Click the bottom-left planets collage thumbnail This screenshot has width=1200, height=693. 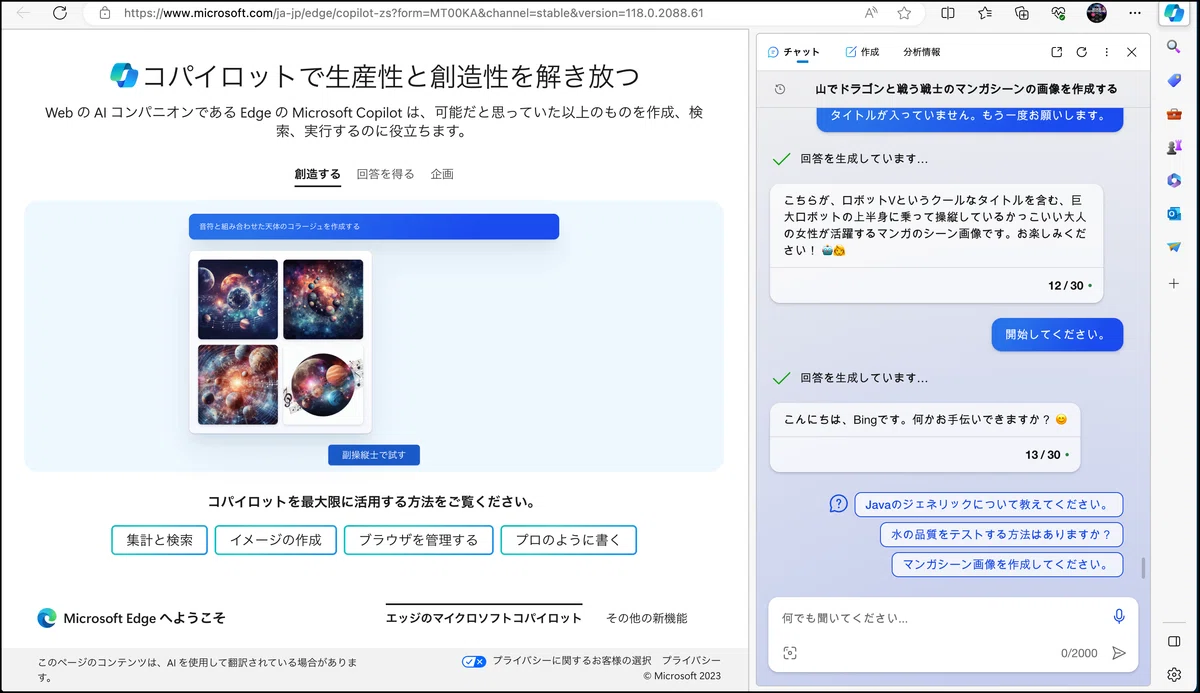pos(238,385)
